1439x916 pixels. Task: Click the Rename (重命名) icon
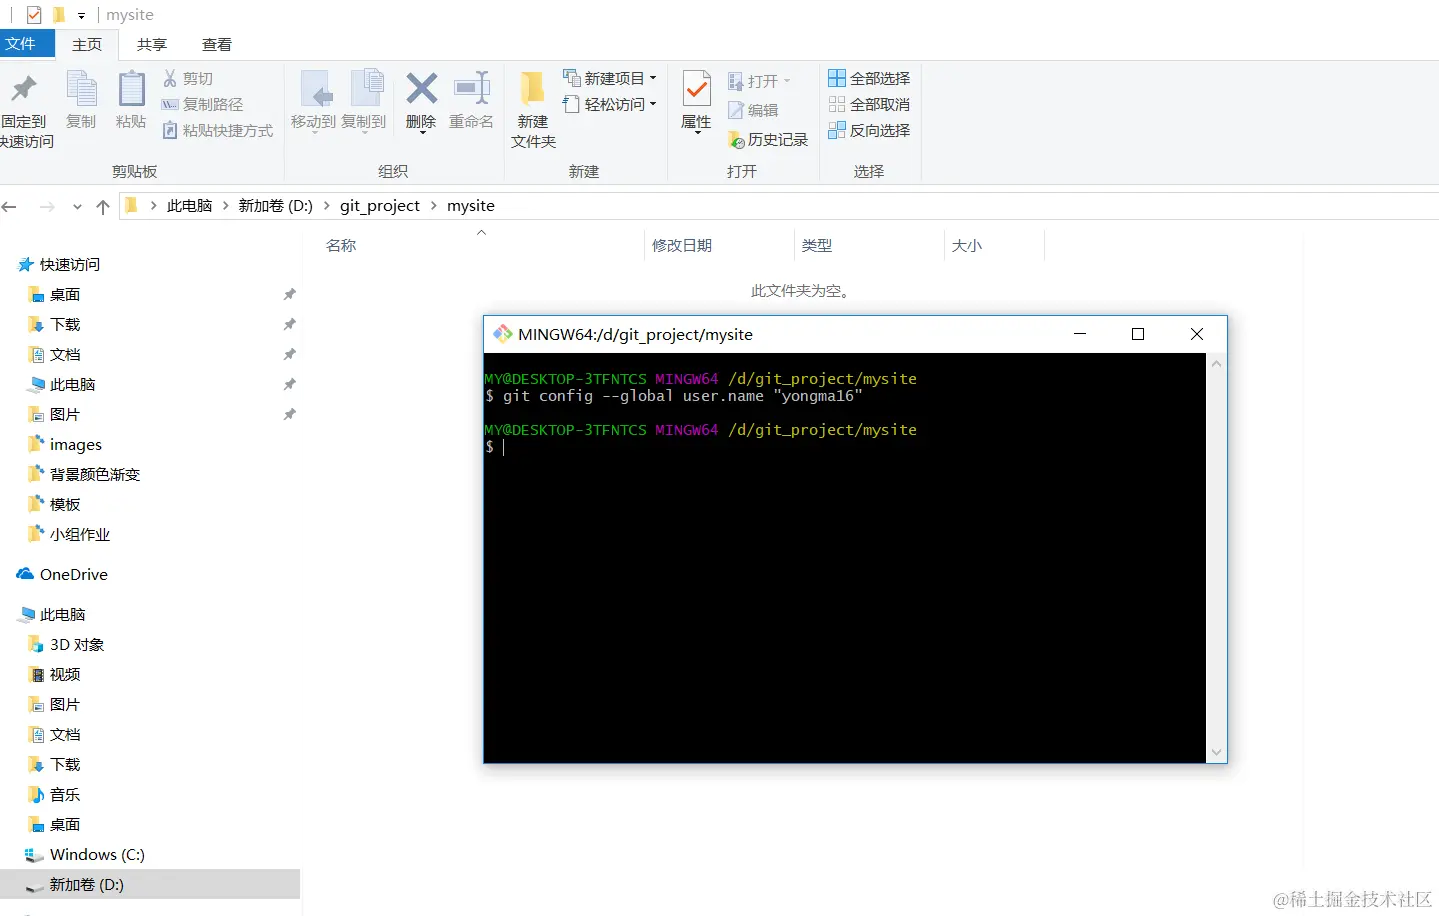tap(471, 88)
